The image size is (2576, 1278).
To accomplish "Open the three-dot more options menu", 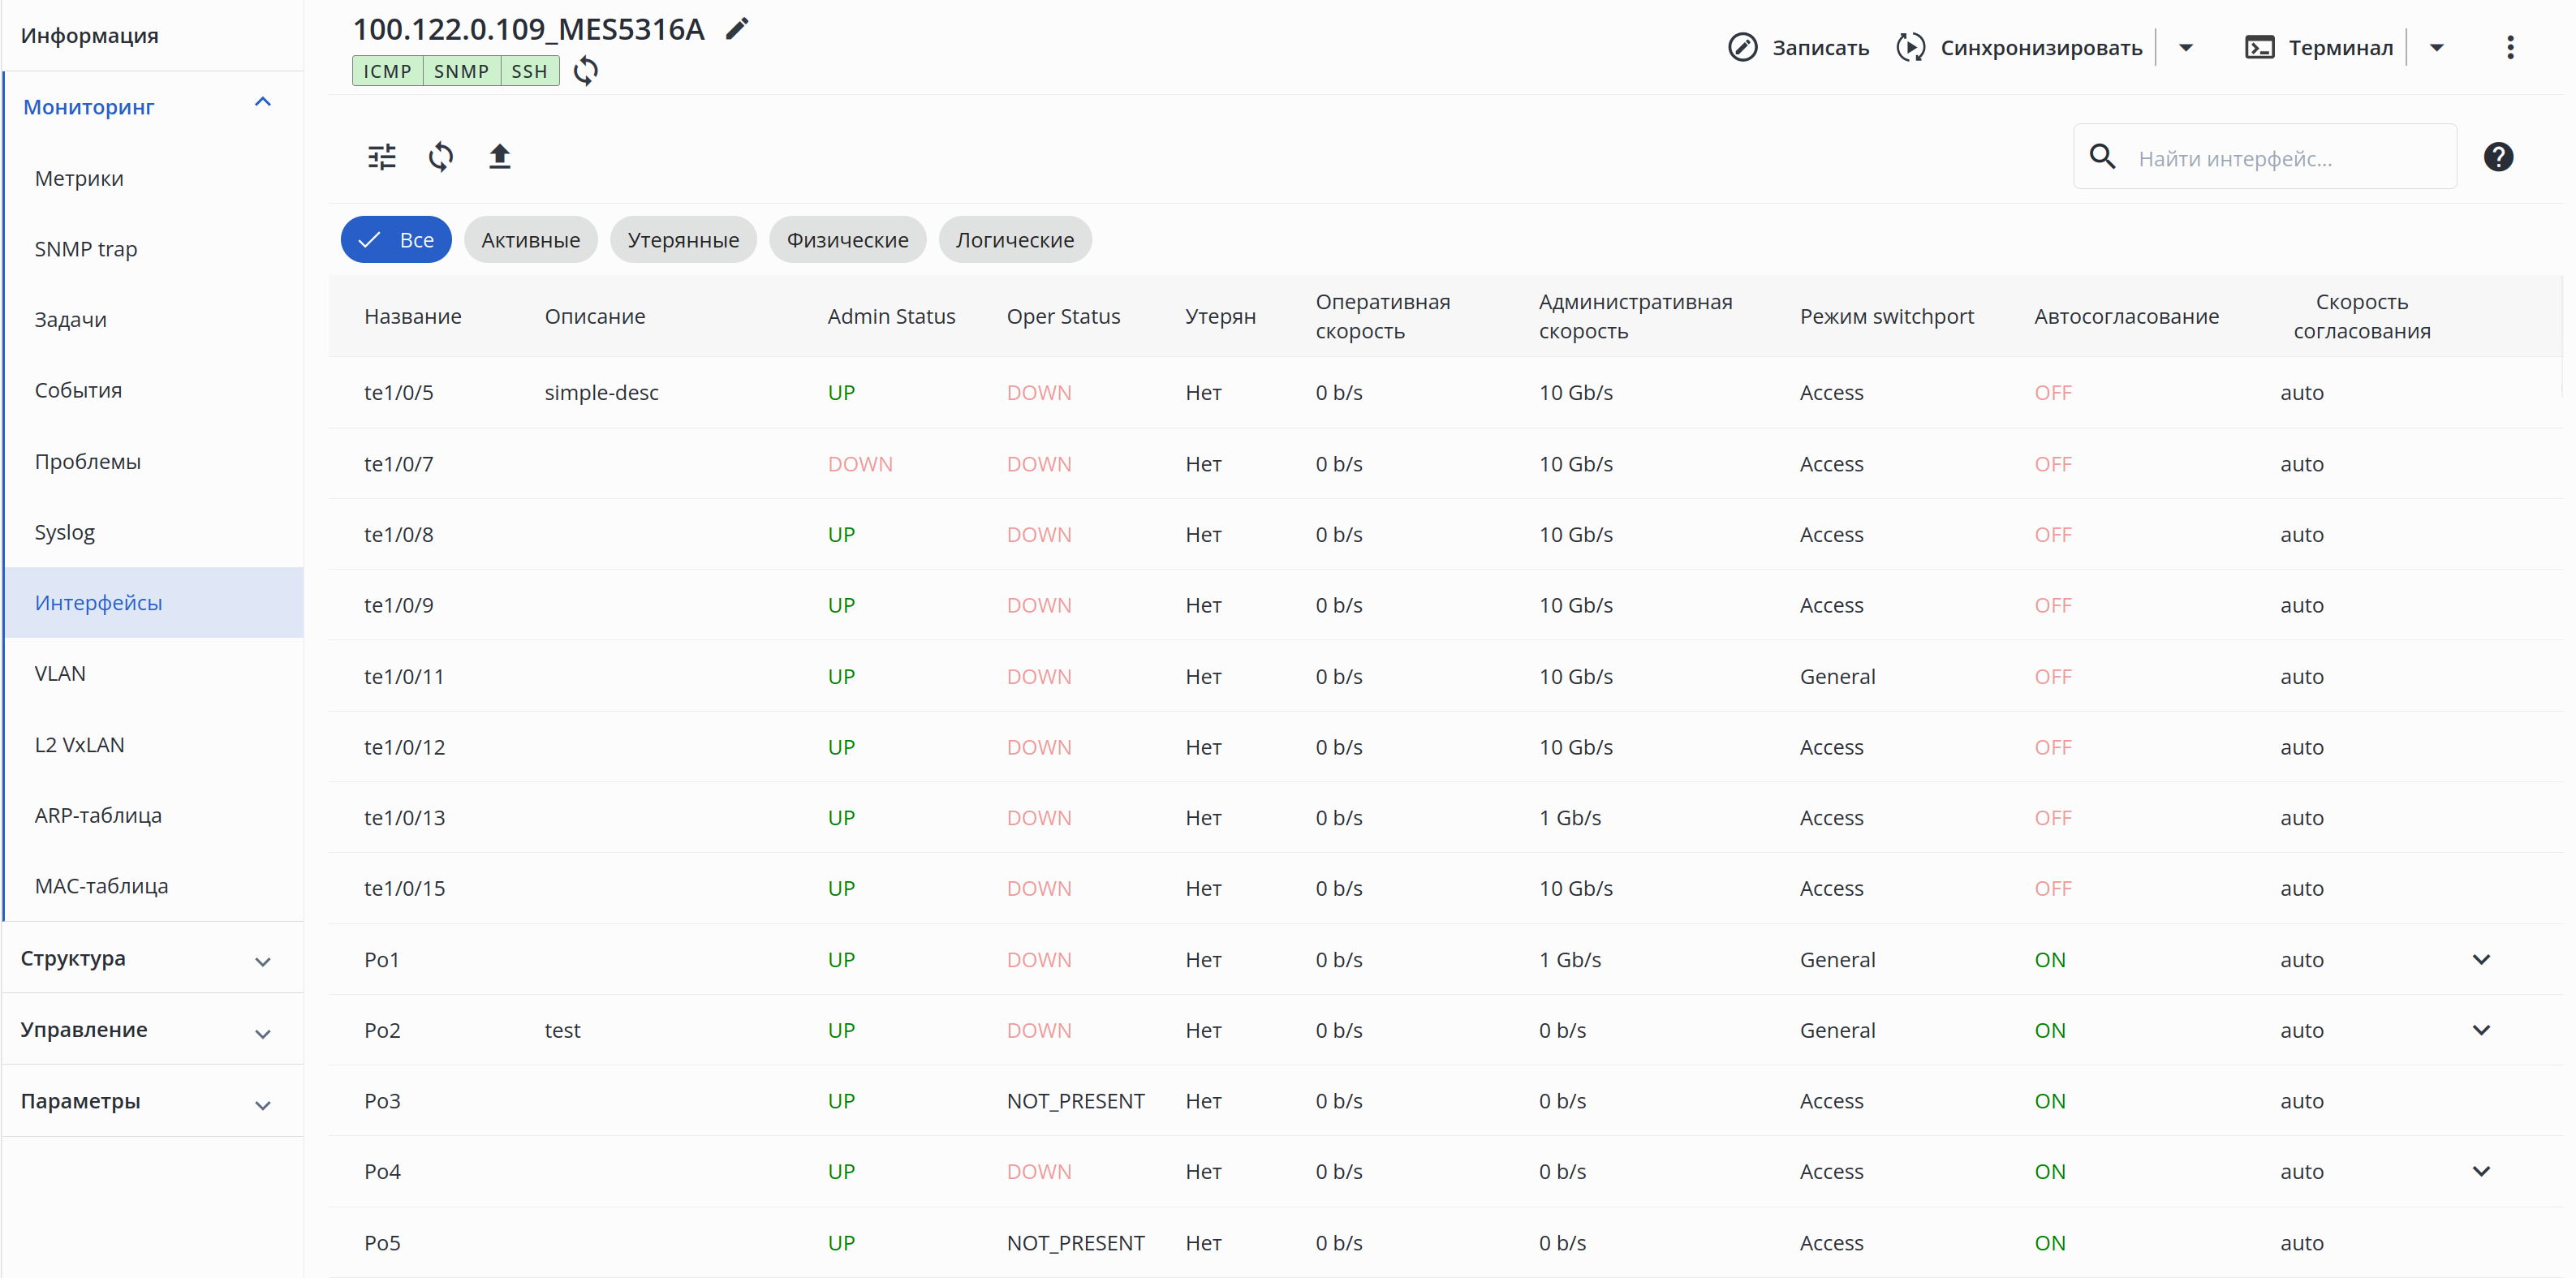I will coord(2509,48).
